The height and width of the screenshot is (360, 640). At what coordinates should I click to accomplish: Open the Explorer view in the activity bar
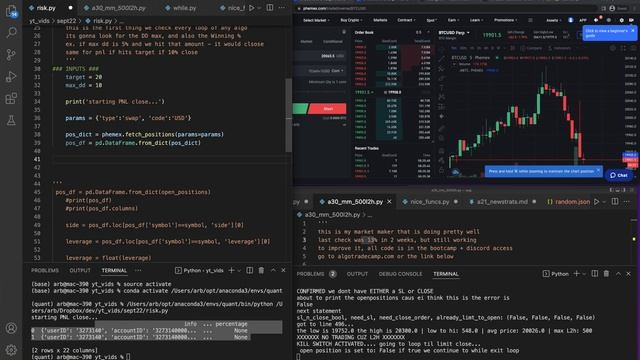point(11,11)
